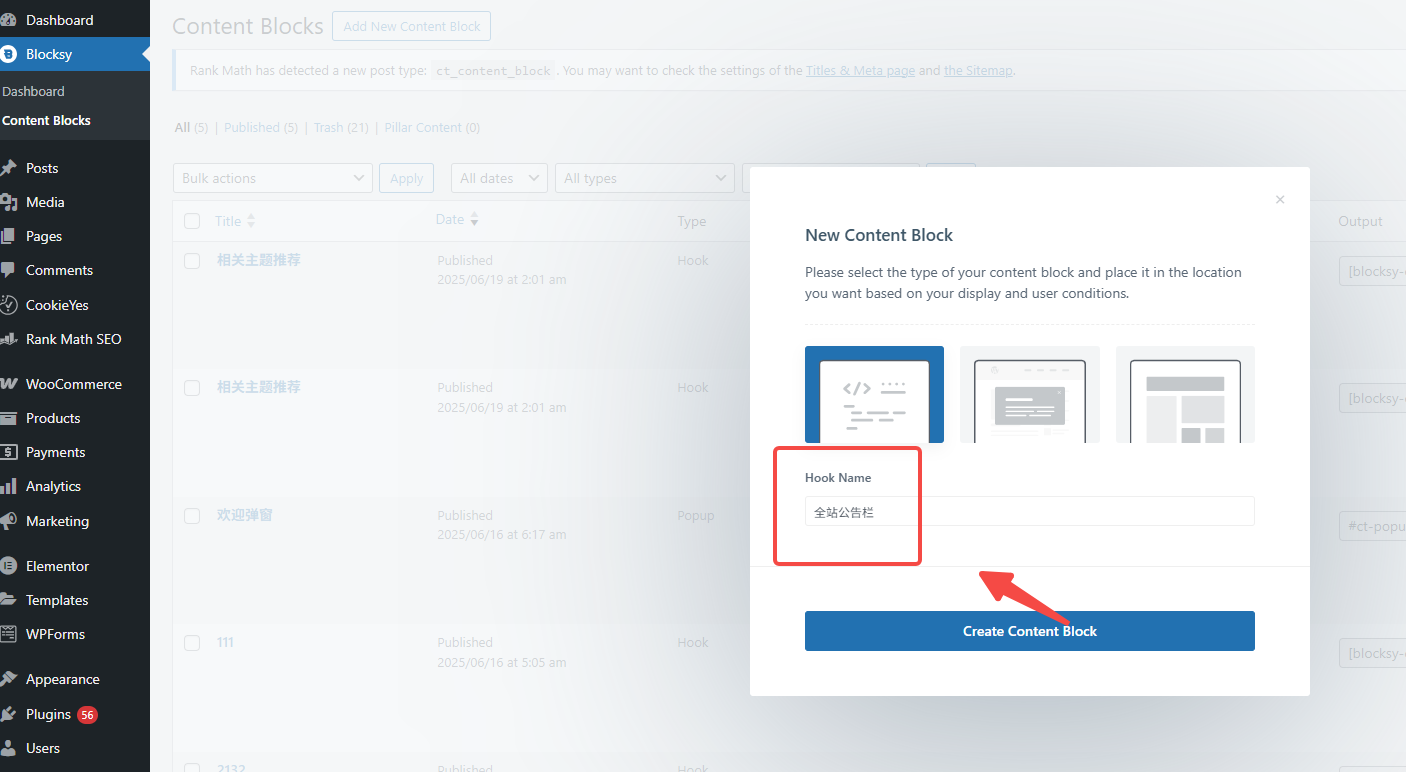Switch to the Published (5) filter tab
The image size is (1406, 772).
point(260,127)
